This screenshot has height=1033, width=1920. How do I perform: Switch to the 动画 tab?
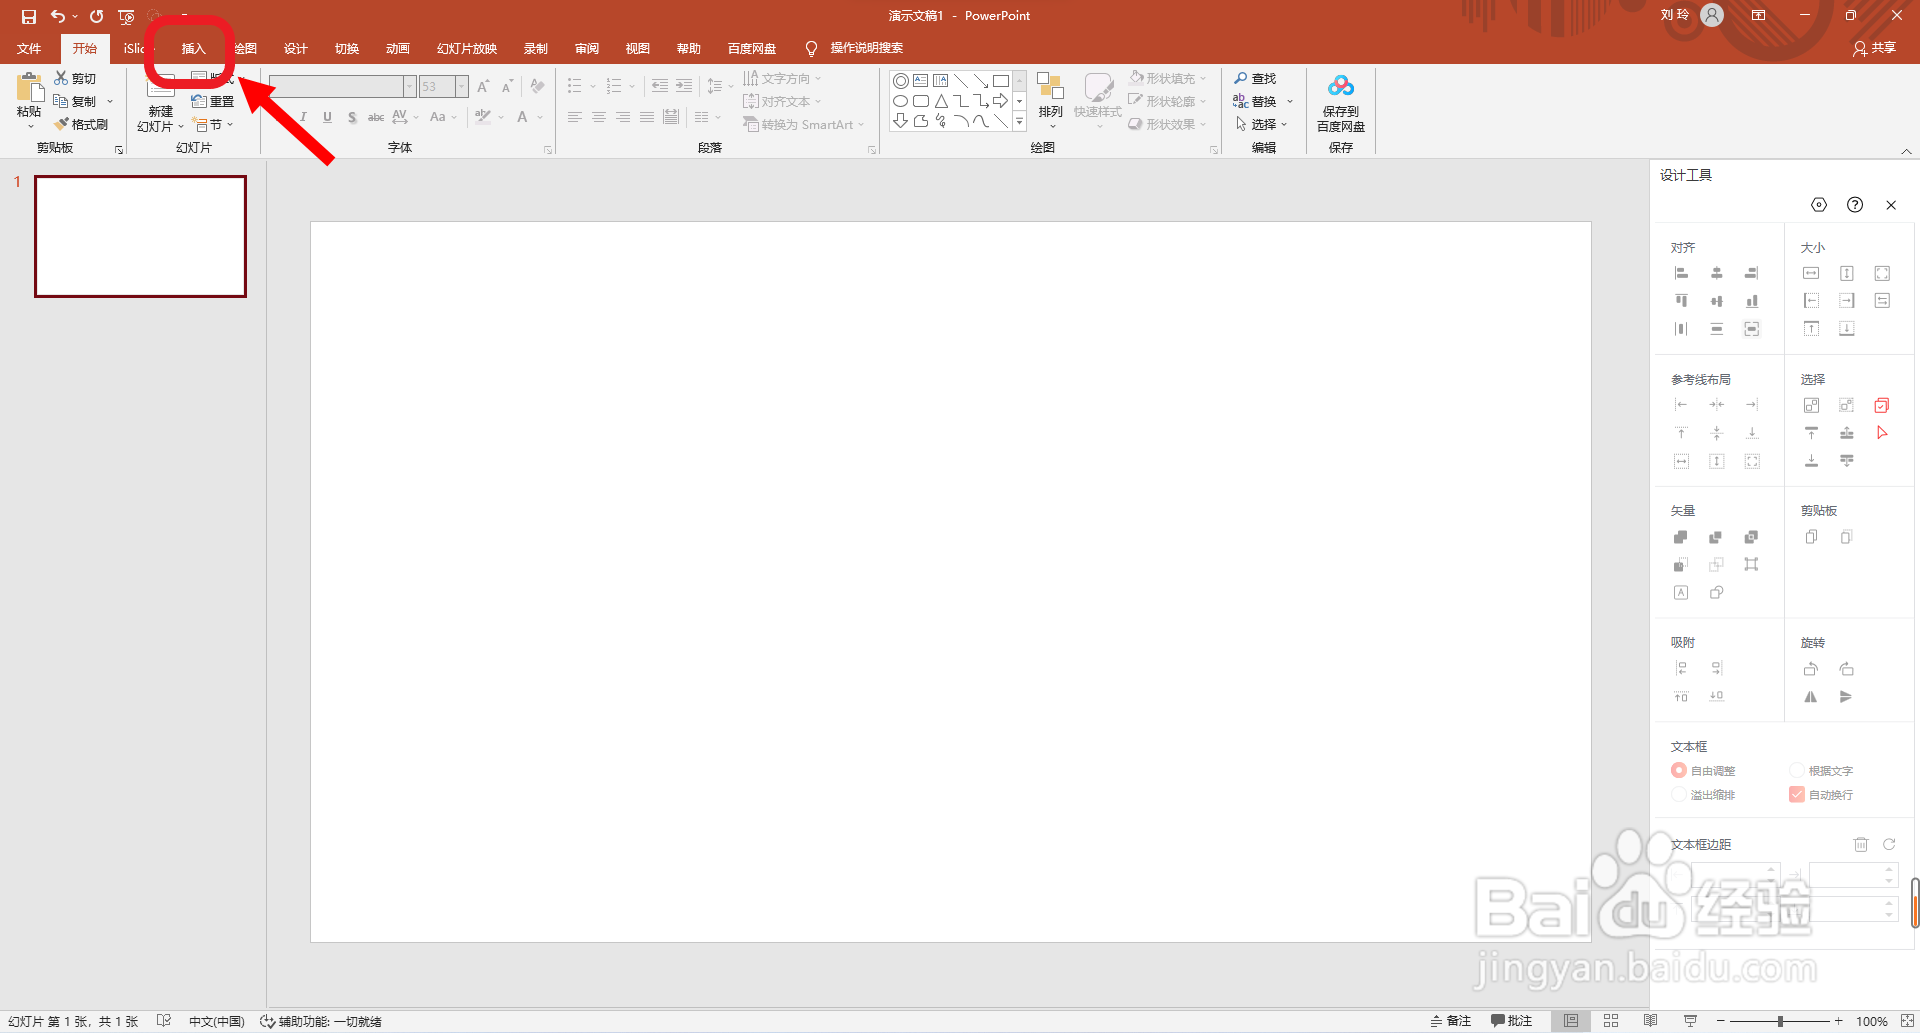coord(398,48)
